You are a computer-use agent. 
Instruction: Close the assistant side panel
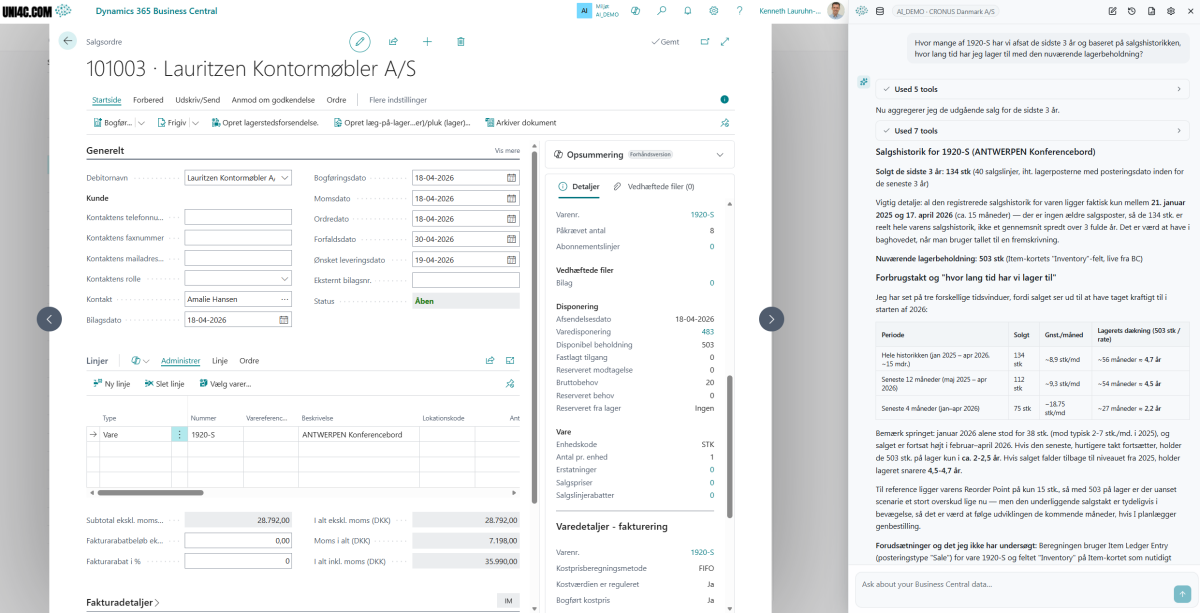1189,11
